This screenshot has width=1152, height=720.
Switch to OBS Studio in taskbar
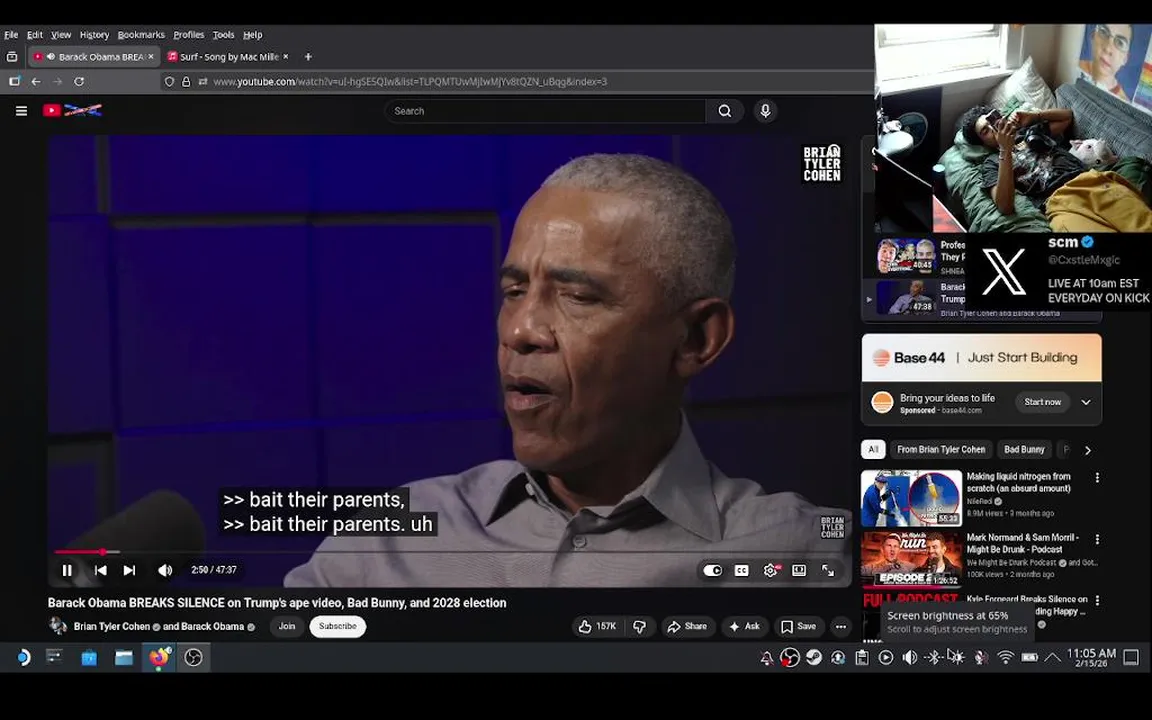coord(193,658)
